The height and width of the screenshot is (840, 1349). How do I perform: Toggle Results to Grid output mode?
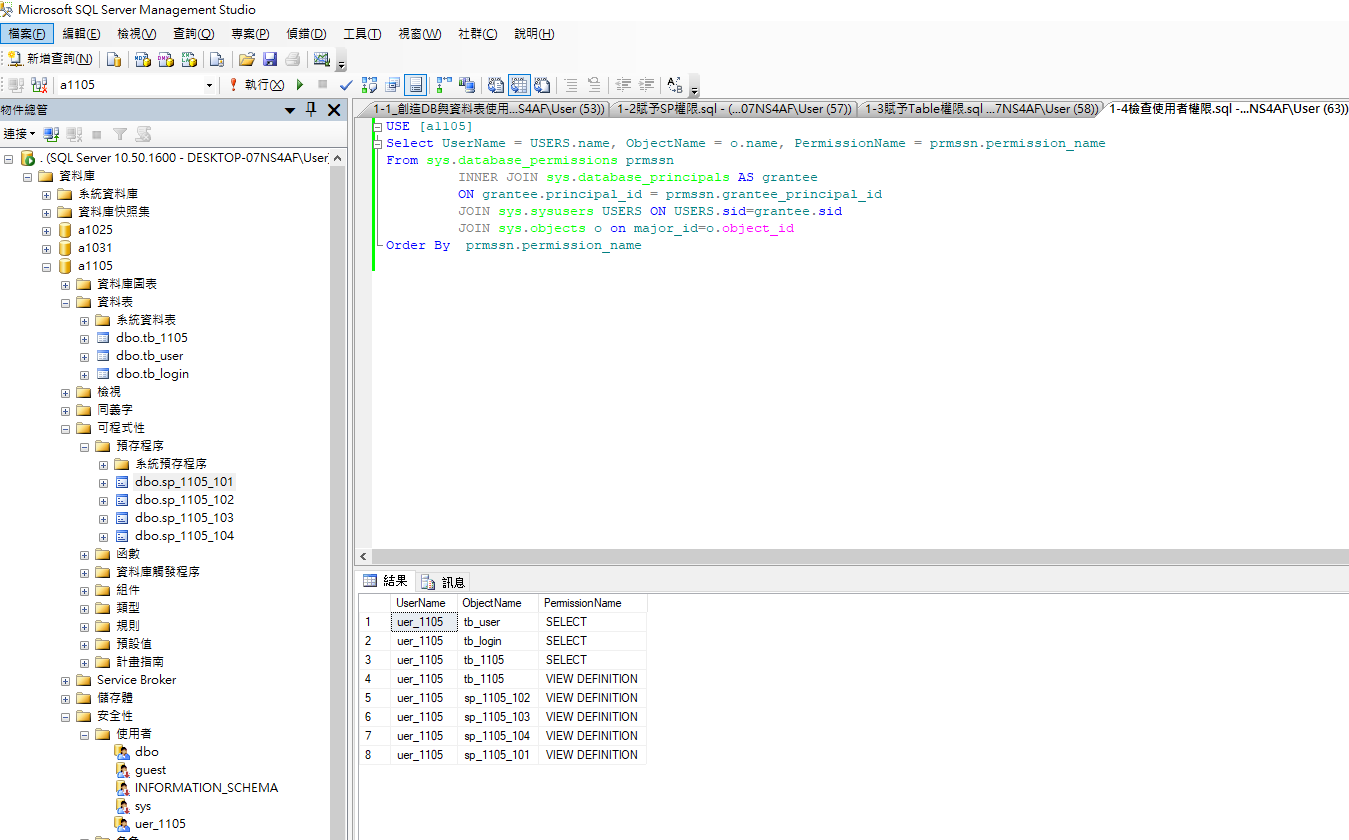point(519,85)
